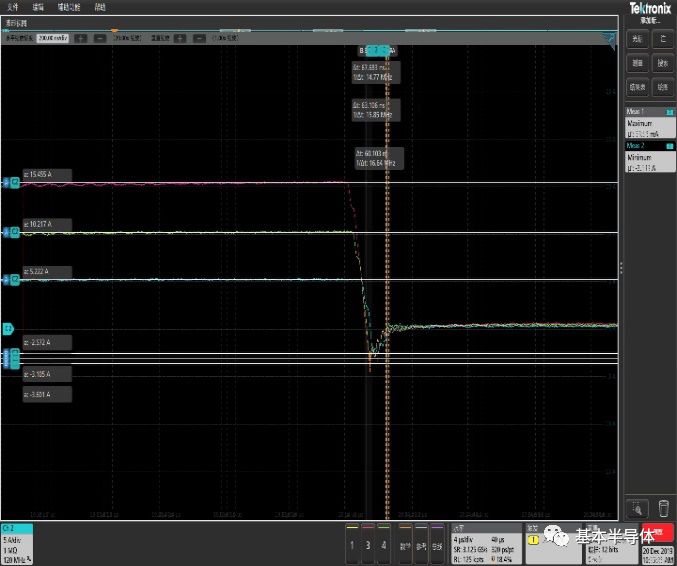The image size is (677, 566).
Task: Click the 200.00 mA/div scale field
Action: [52, 38]
